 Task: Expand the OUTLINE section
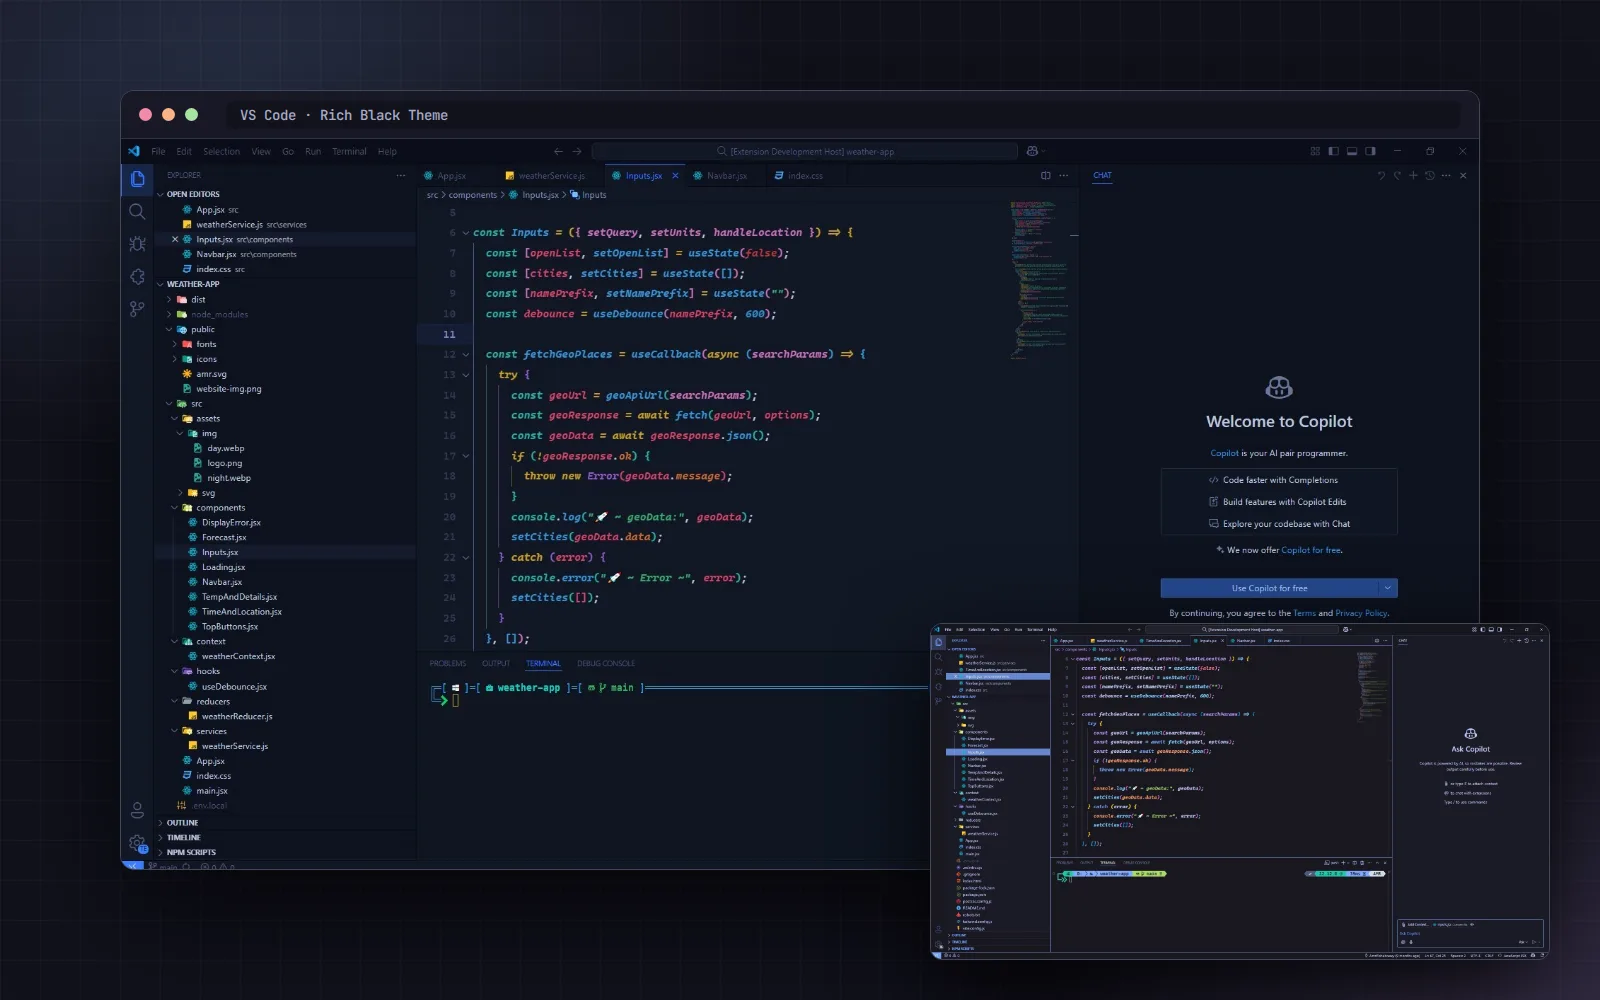pos(160,823)
